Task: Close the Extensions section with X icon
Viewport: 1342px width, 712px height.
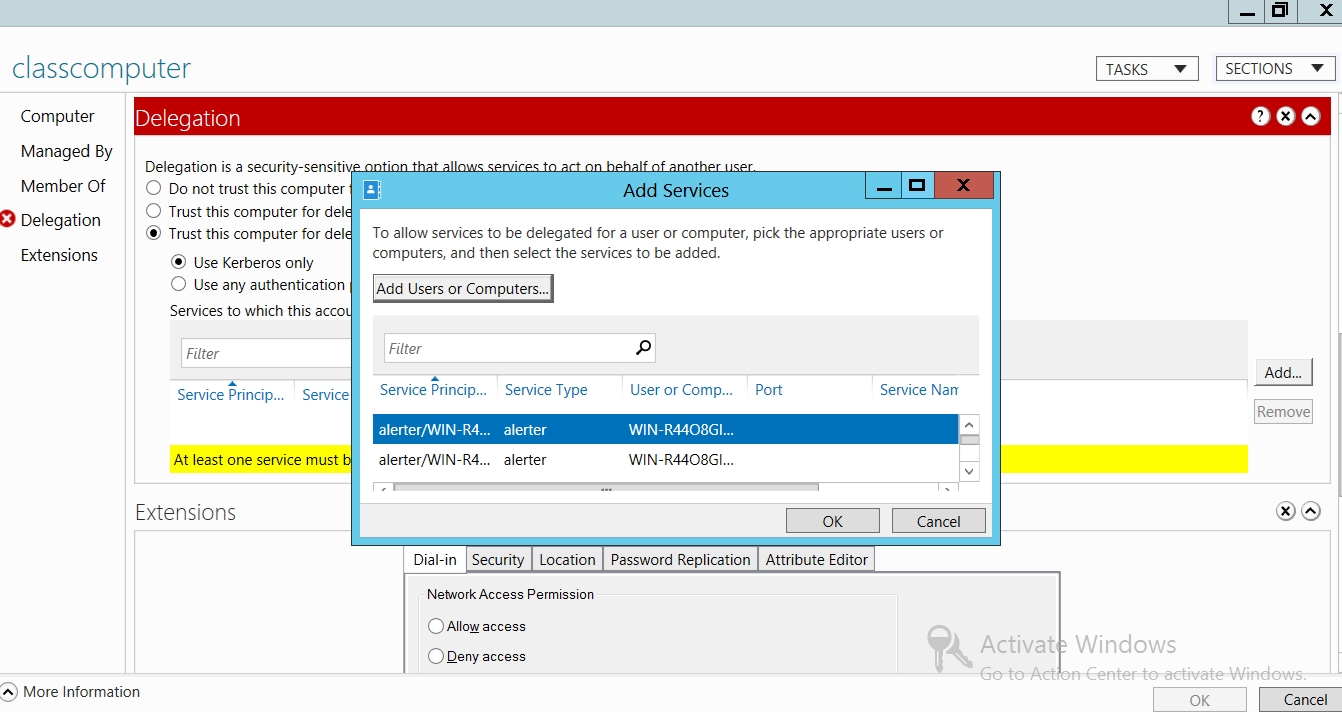Action: [1285, 512]
